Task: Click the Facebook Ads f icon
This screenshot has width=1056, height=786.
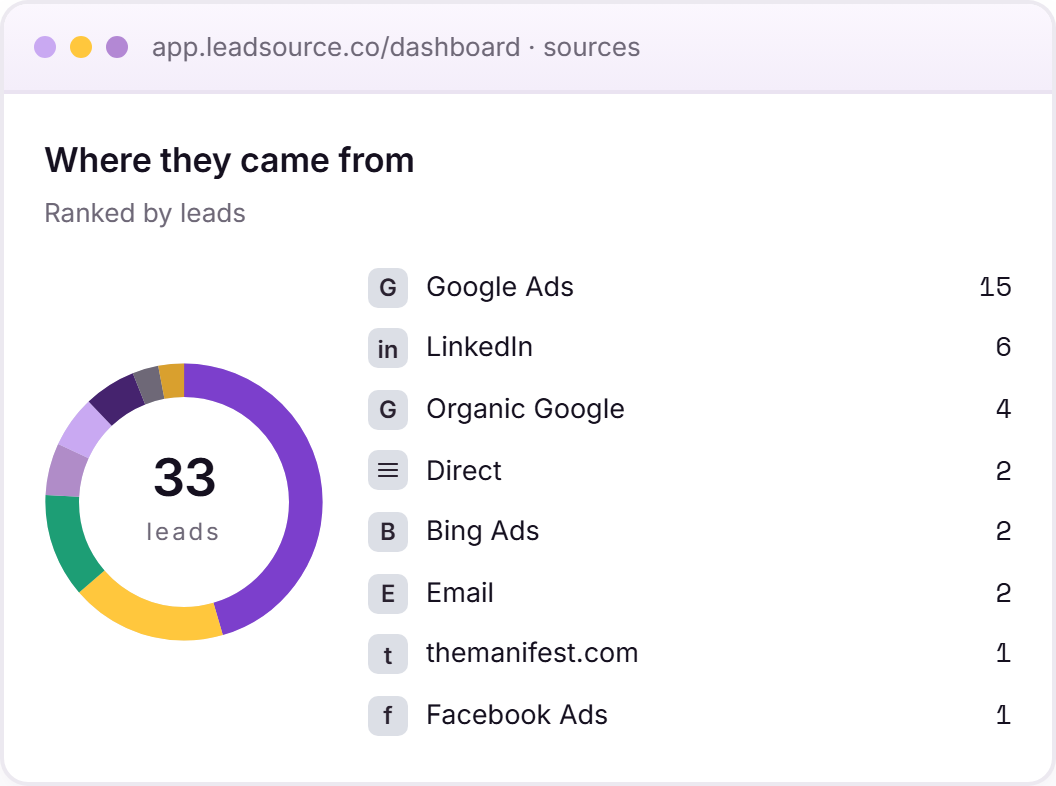Action: pos(388,715)
